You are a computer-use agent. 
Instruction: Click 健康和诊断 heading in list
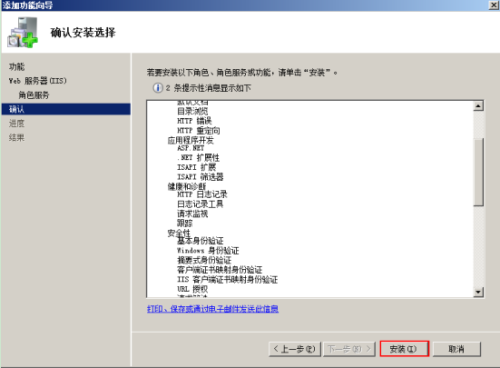tap(187, 186)
